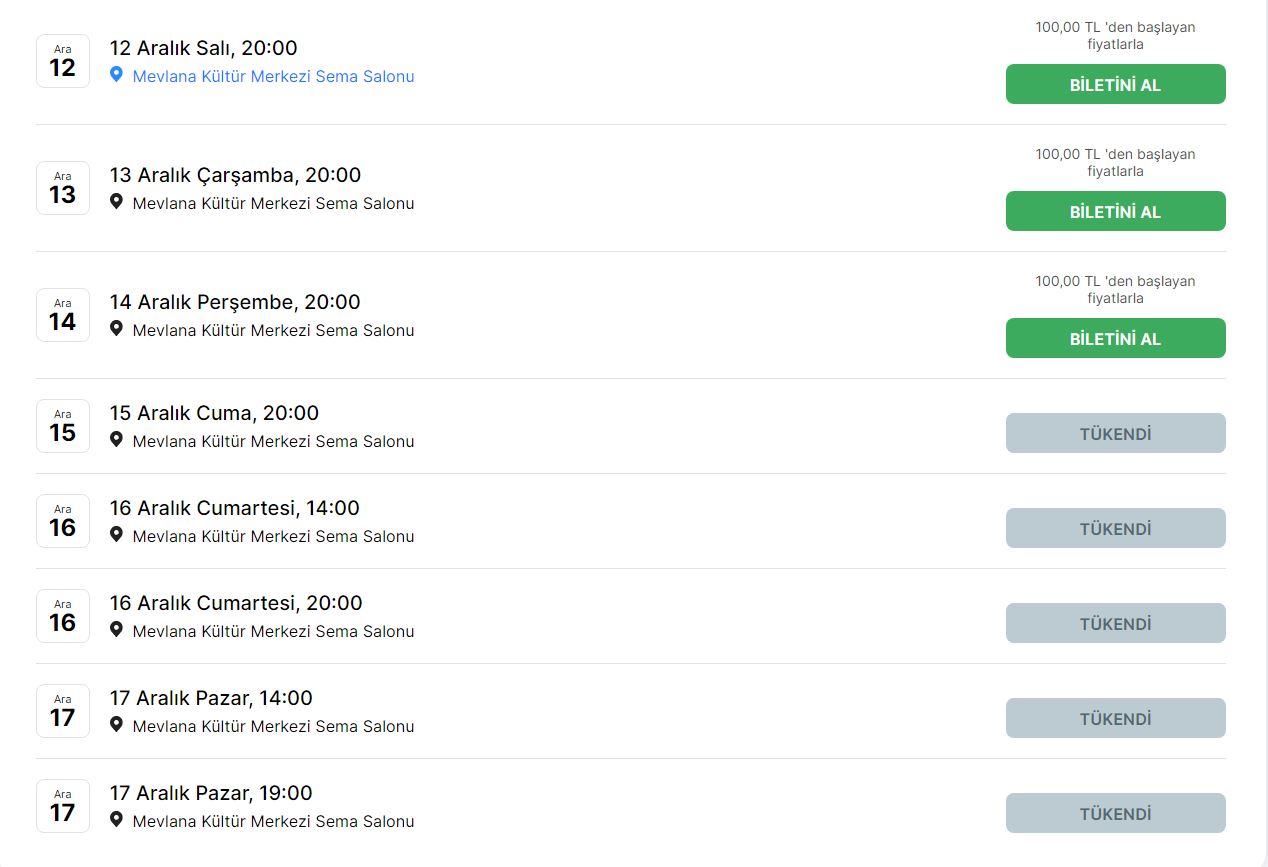The width and height of the screenshot is (1268, 867).
Task: Open the blue Mevlana Kültür Merkezi venue link
Action: pyautogui.click(x=273, y=76)
